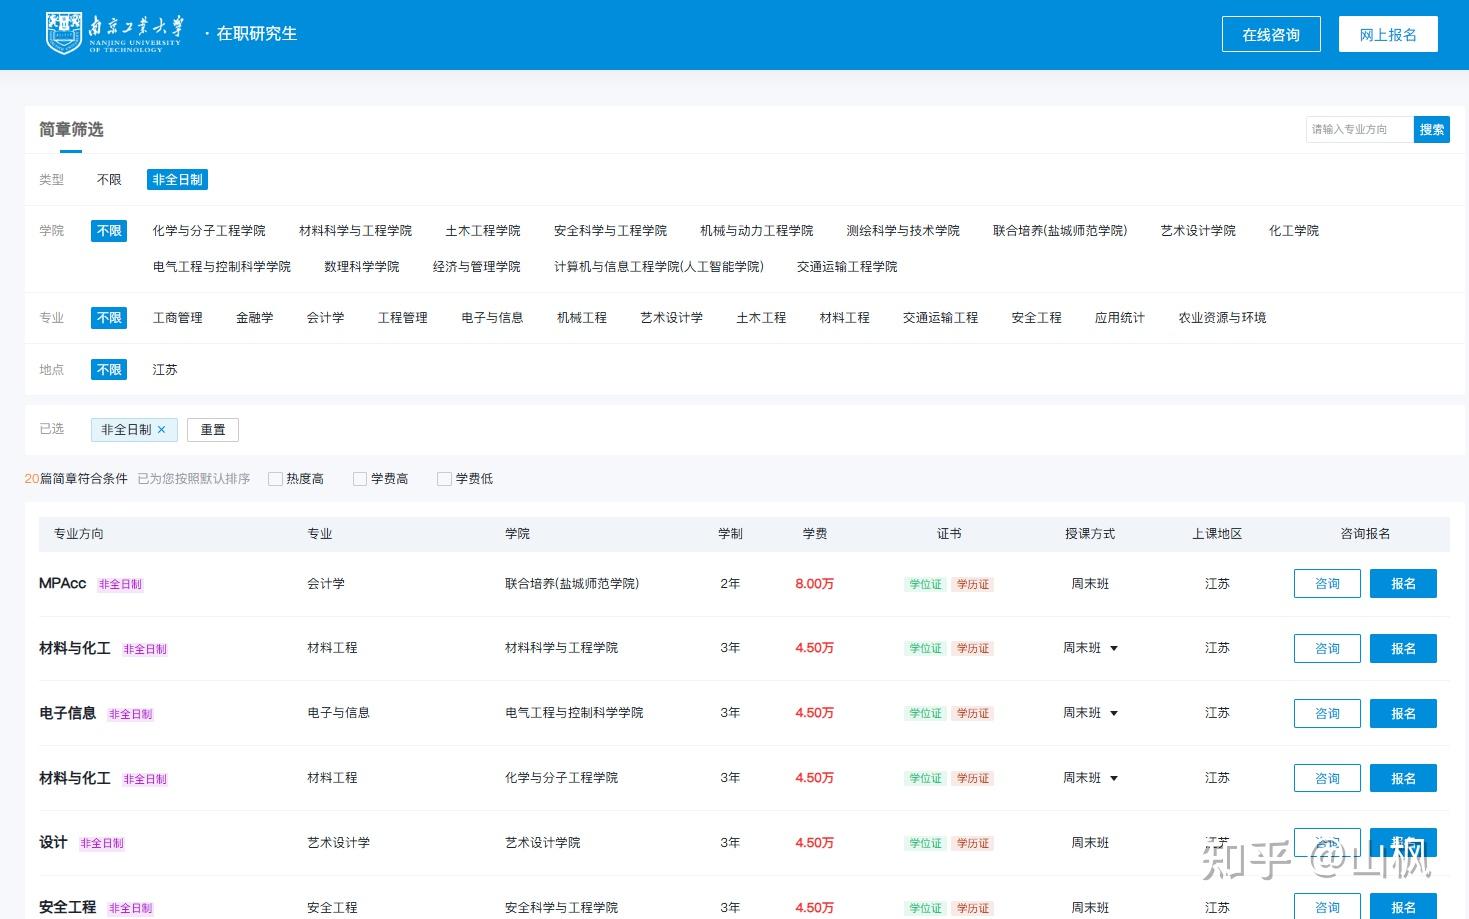Select 不限 in the 类型 filter row
Viewport: 1469px width, 919px height.
(x=109, y=180)
